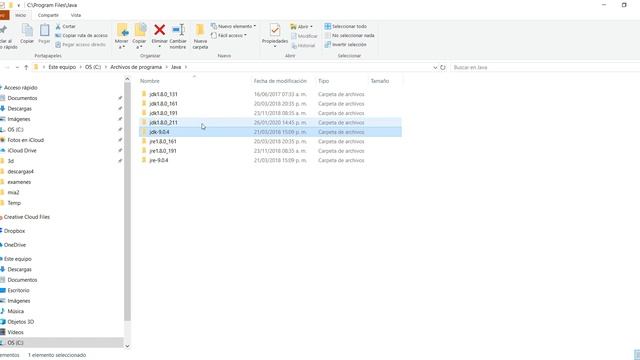
Task: Click the Buscar en Java search box
Action: tap(545, 67)
